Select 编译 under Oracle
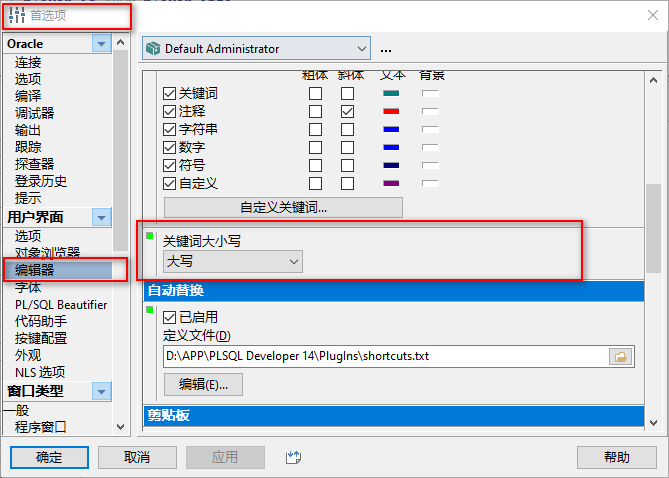This screenshot has width=669, height=478. (x=28, y=96)
